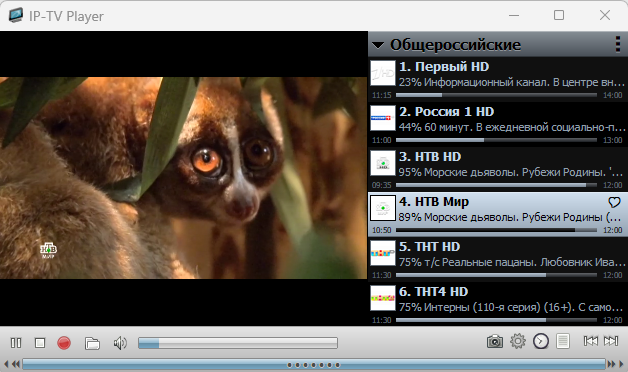
Task: Pause the playback
Action: [16, 343]
